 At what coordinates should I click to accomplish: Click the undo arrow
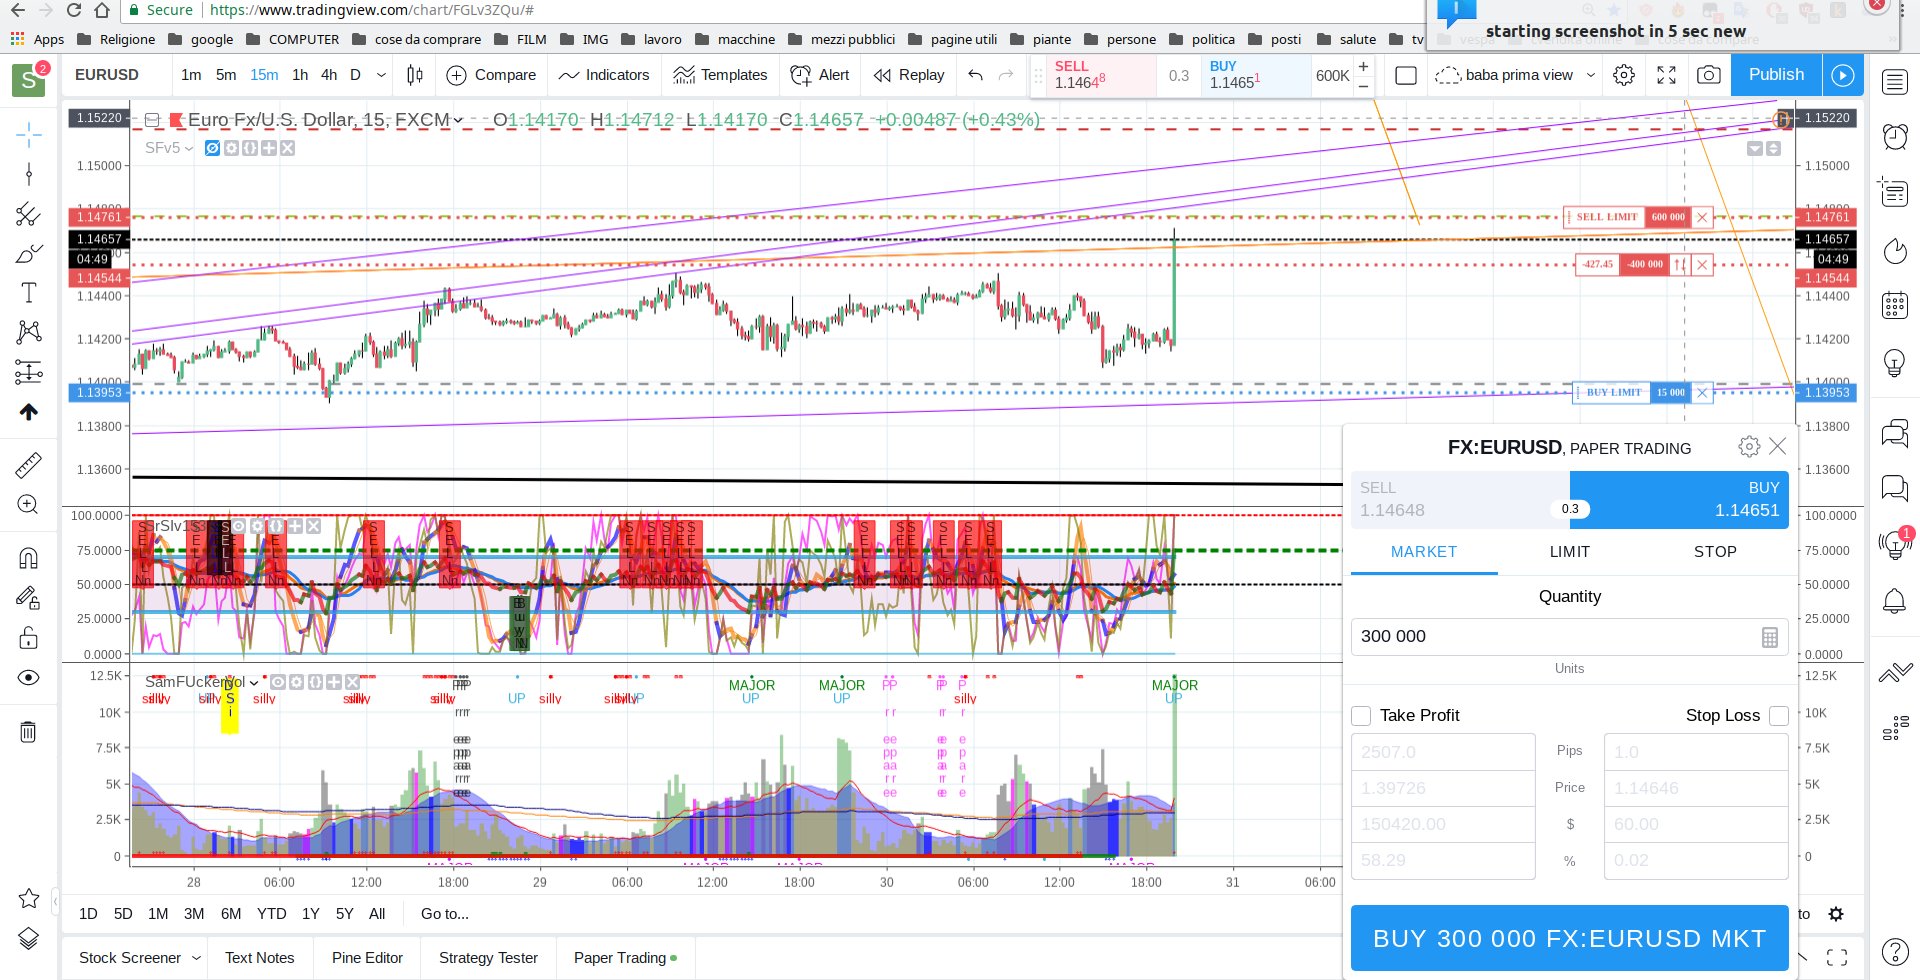[x=976, y=75]
